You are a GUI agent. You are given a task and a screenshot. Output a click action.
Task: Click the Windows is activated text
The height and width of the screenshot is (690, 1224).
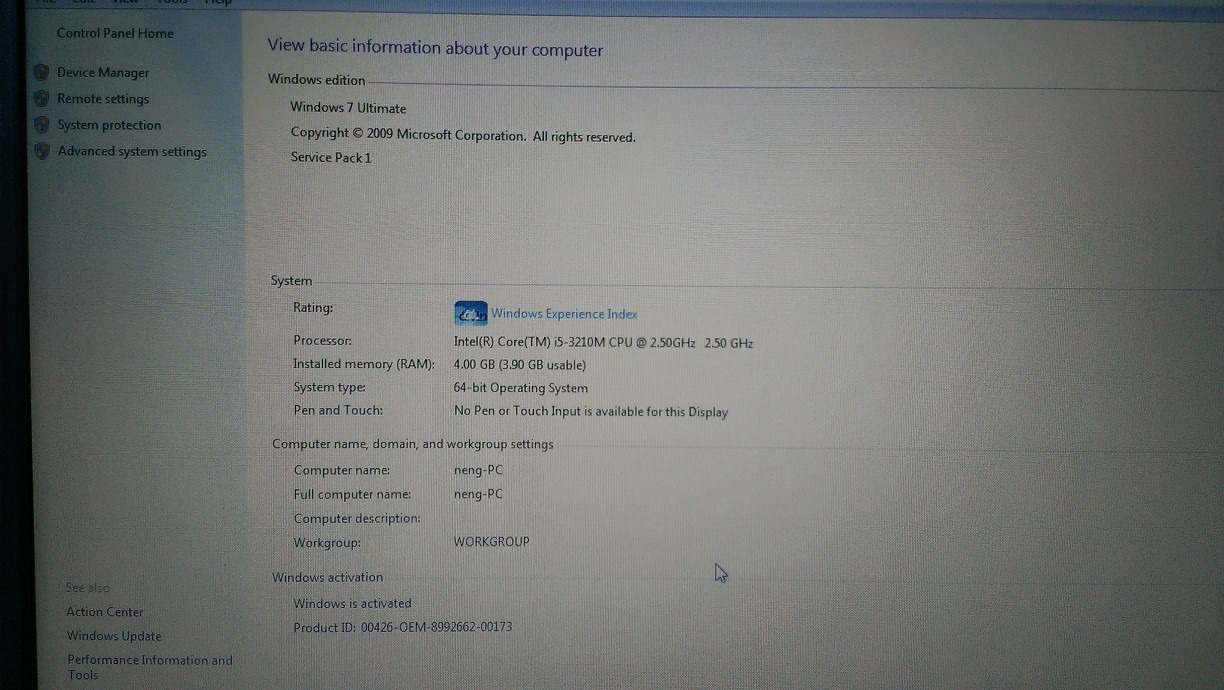pos(352,603)
